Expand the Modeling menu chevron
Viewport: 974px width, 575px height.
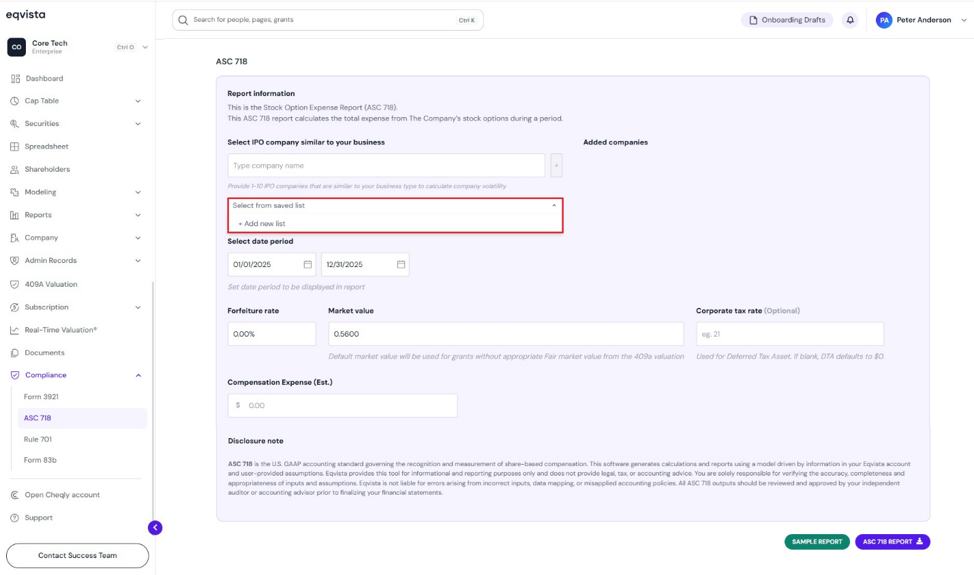click(x=138, y=192)
